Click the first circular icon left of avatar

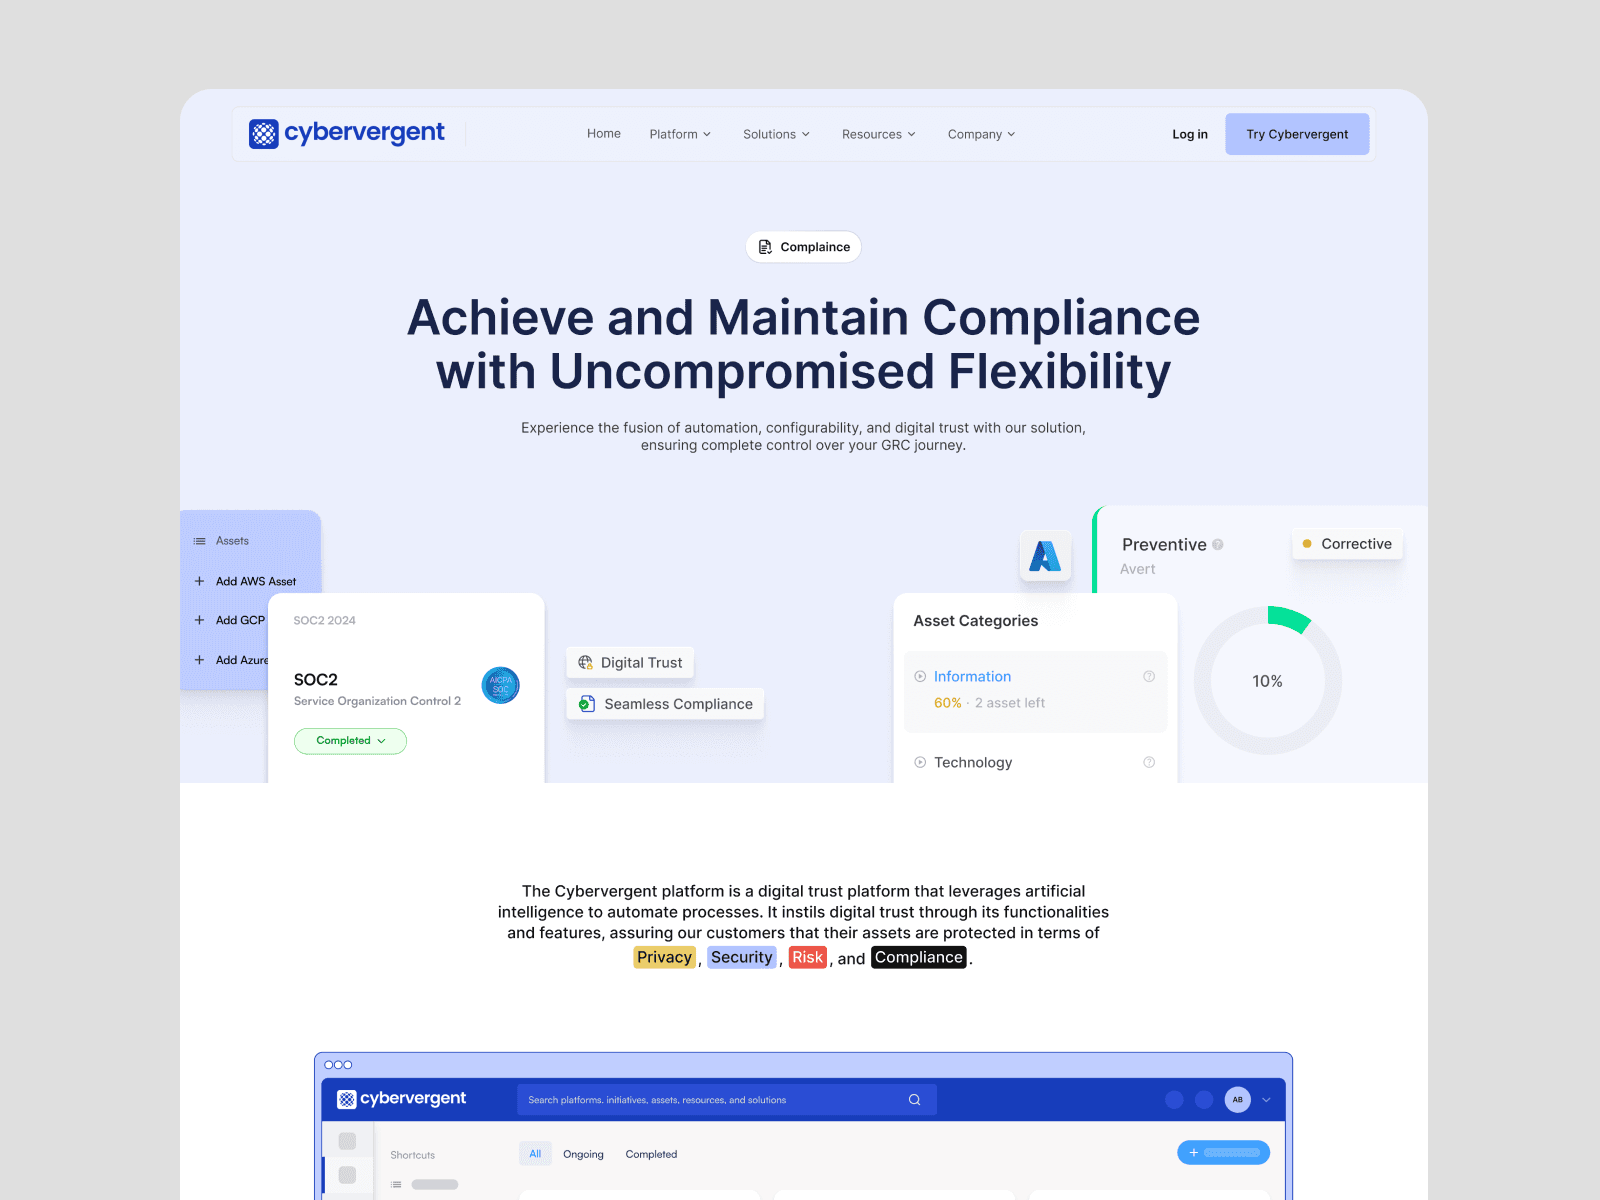(x=1174, y=1100)
